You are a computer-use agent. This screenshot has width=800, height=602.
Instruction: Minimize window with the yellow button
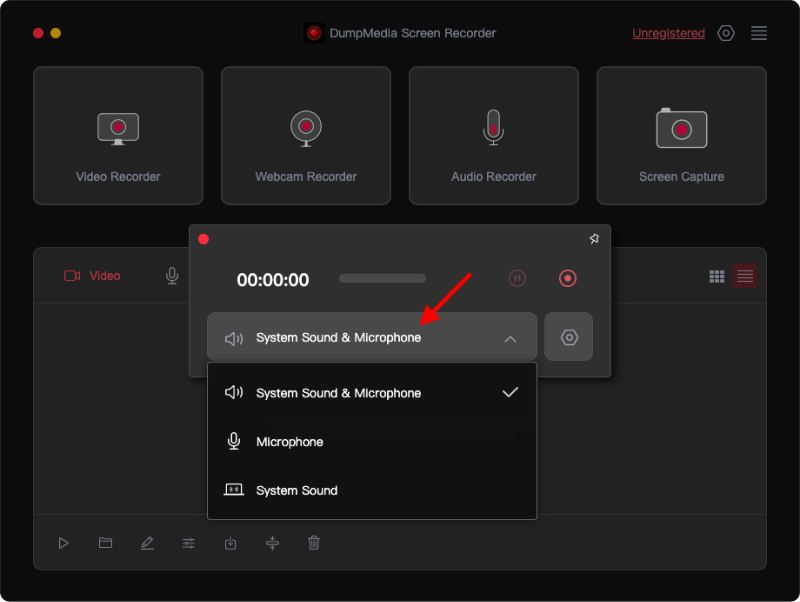tap(56, 33)
